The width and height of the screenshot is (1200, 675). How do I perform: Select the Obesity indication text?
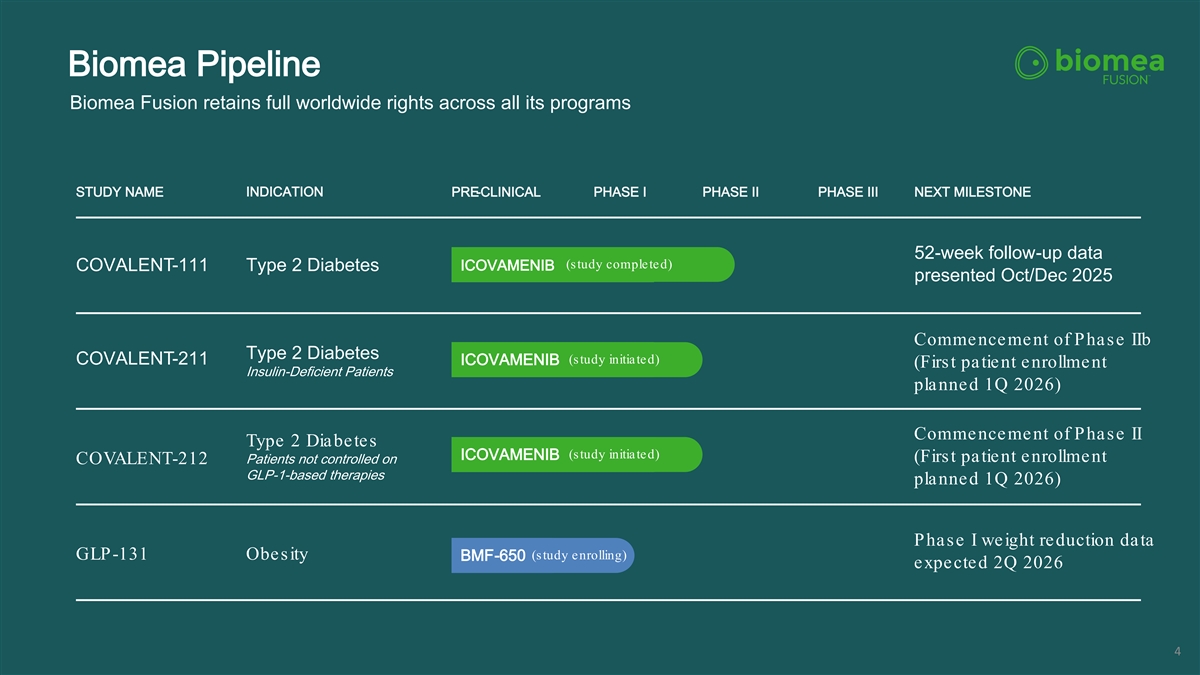point(277,554)
